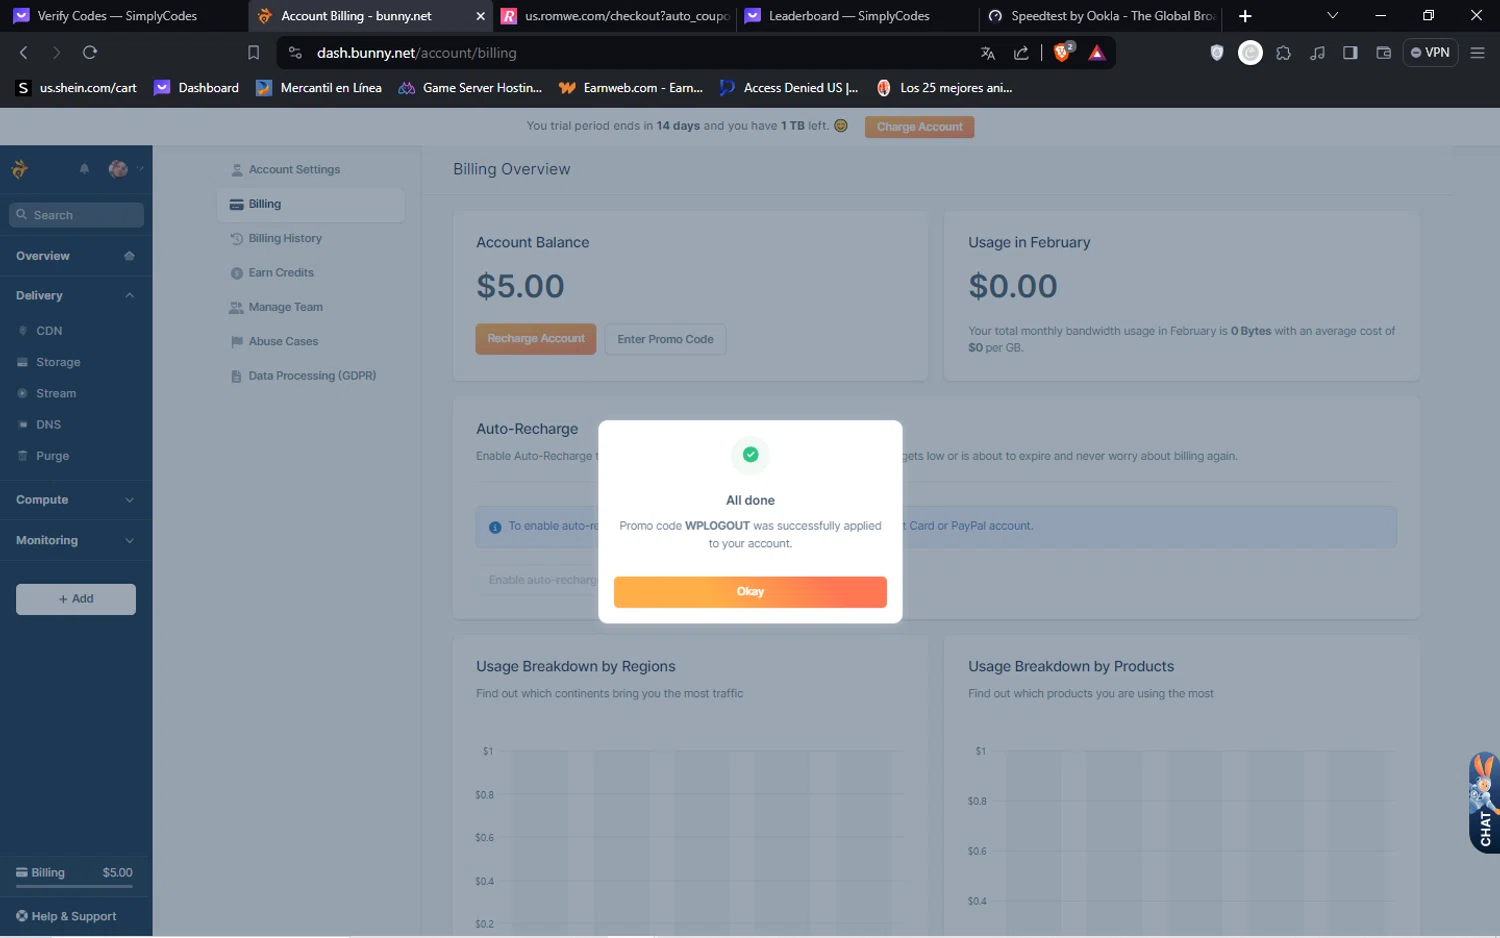Open the Dashboard bookmark

tap(197, 88)
